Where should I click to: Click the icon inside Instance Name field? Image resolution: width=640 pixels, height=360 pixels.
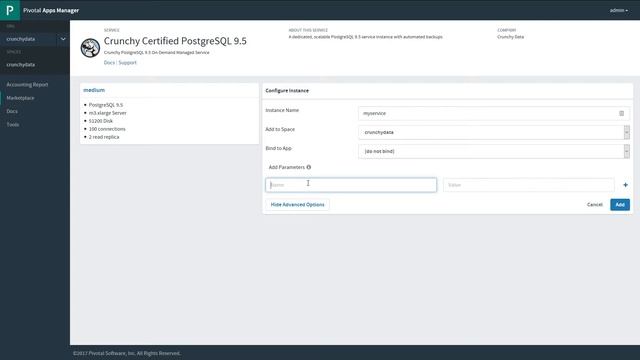(621, 113)
